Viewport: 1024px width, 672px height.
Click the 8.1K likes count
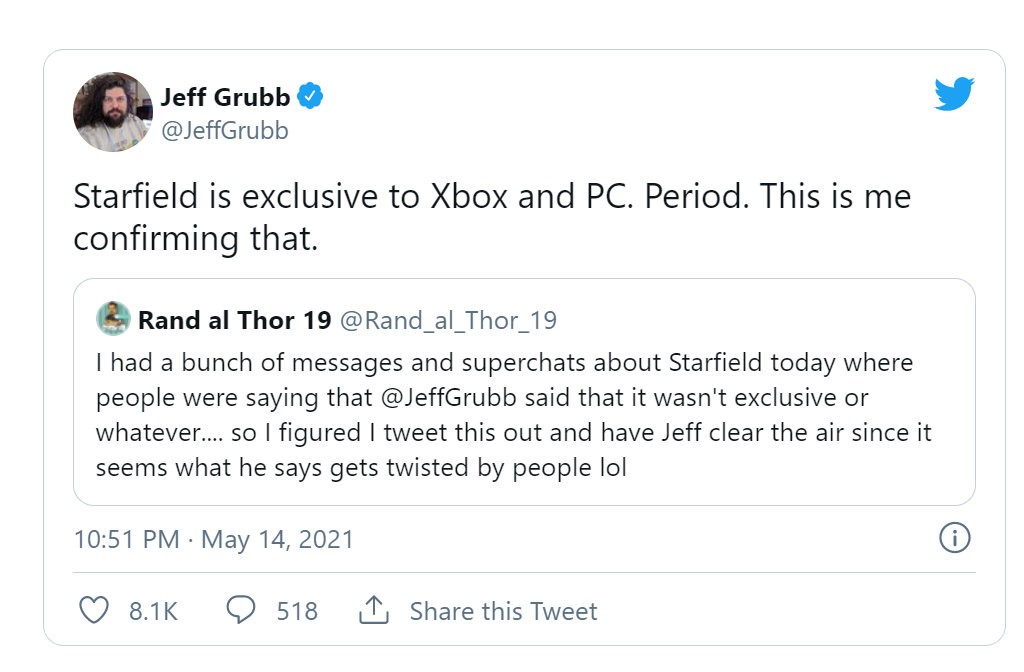coord(153,611)
